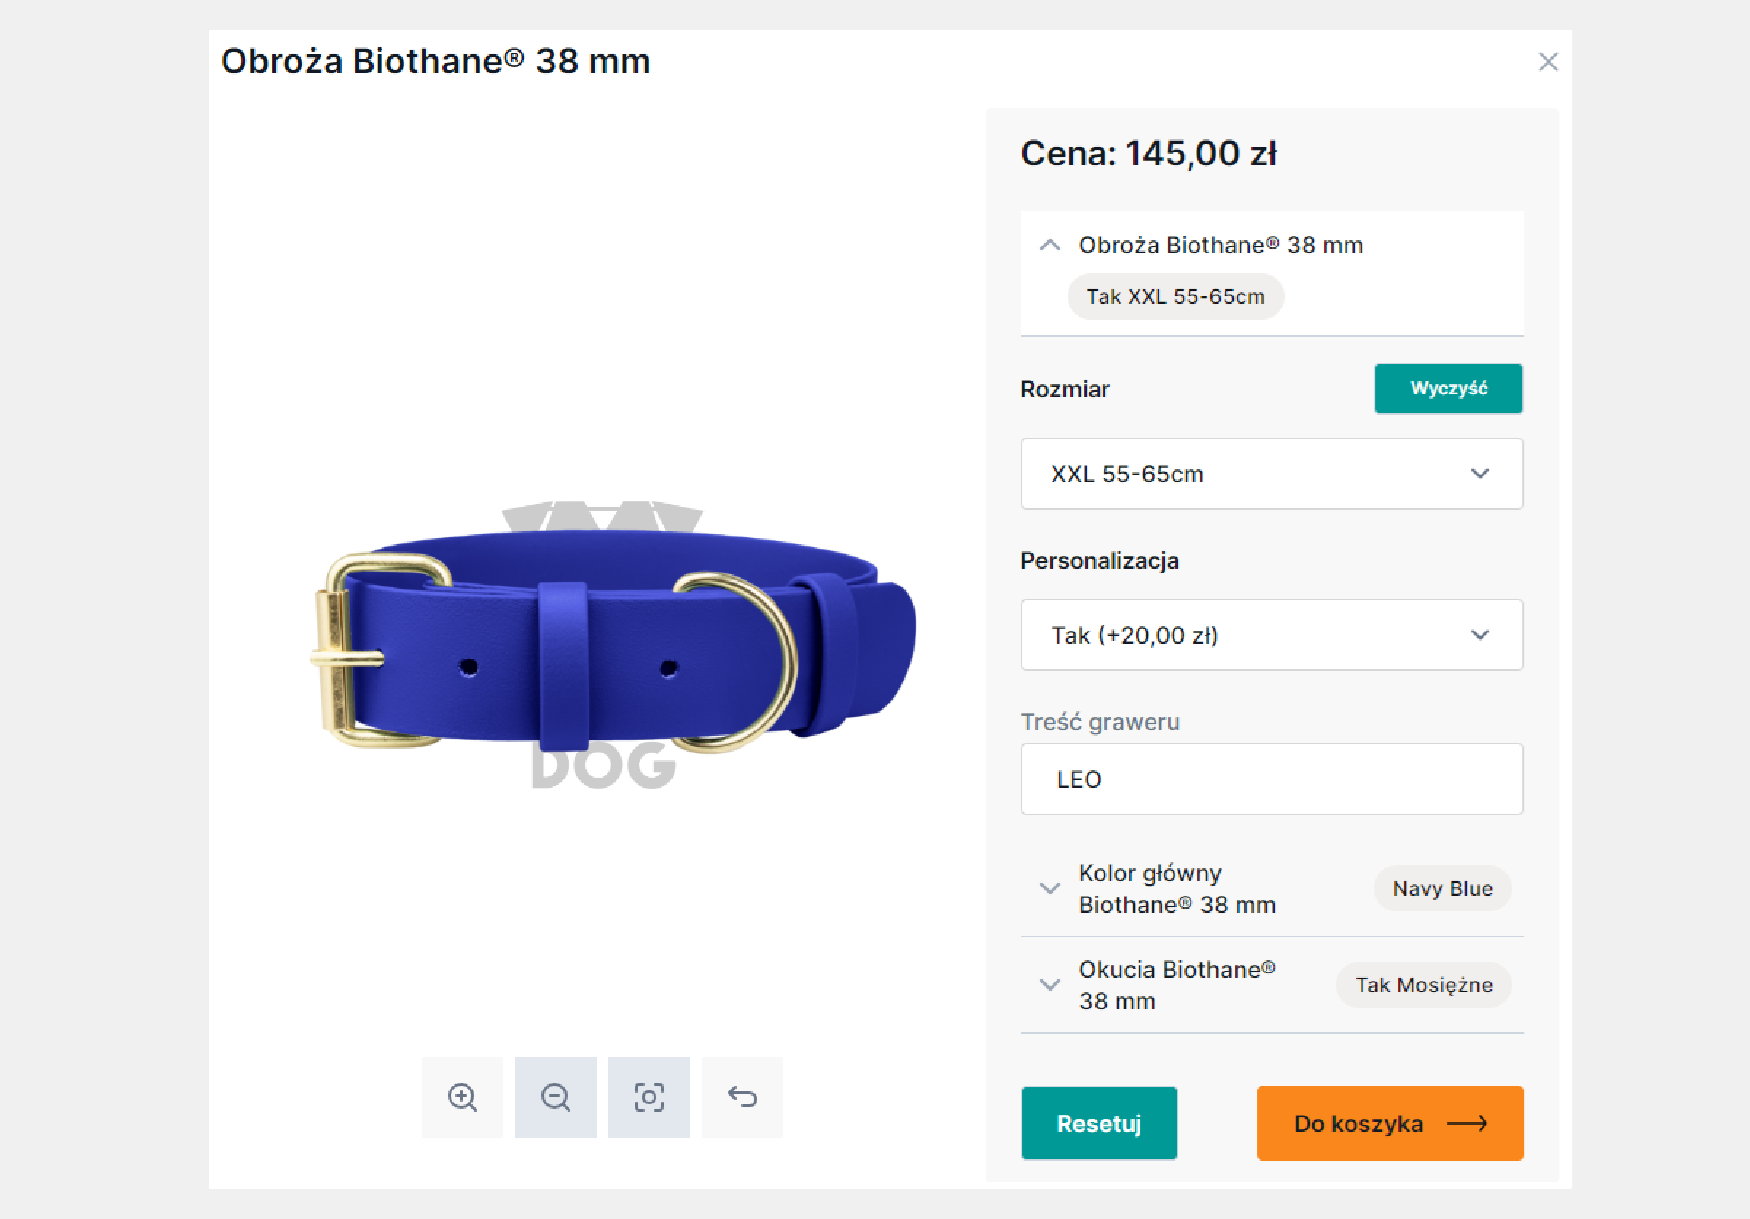
Task: Add the collar to cart via Do koszyka
Action: tap(1389, 1123)
